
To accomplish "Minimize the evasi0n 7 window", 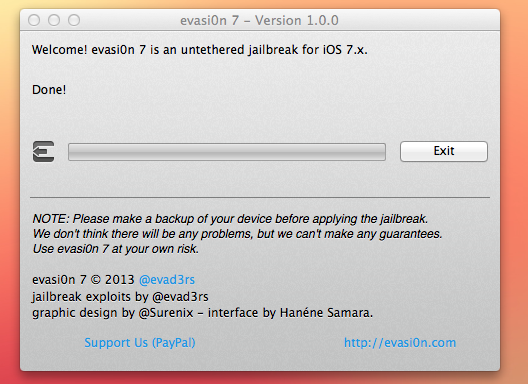I will (54, 20).
